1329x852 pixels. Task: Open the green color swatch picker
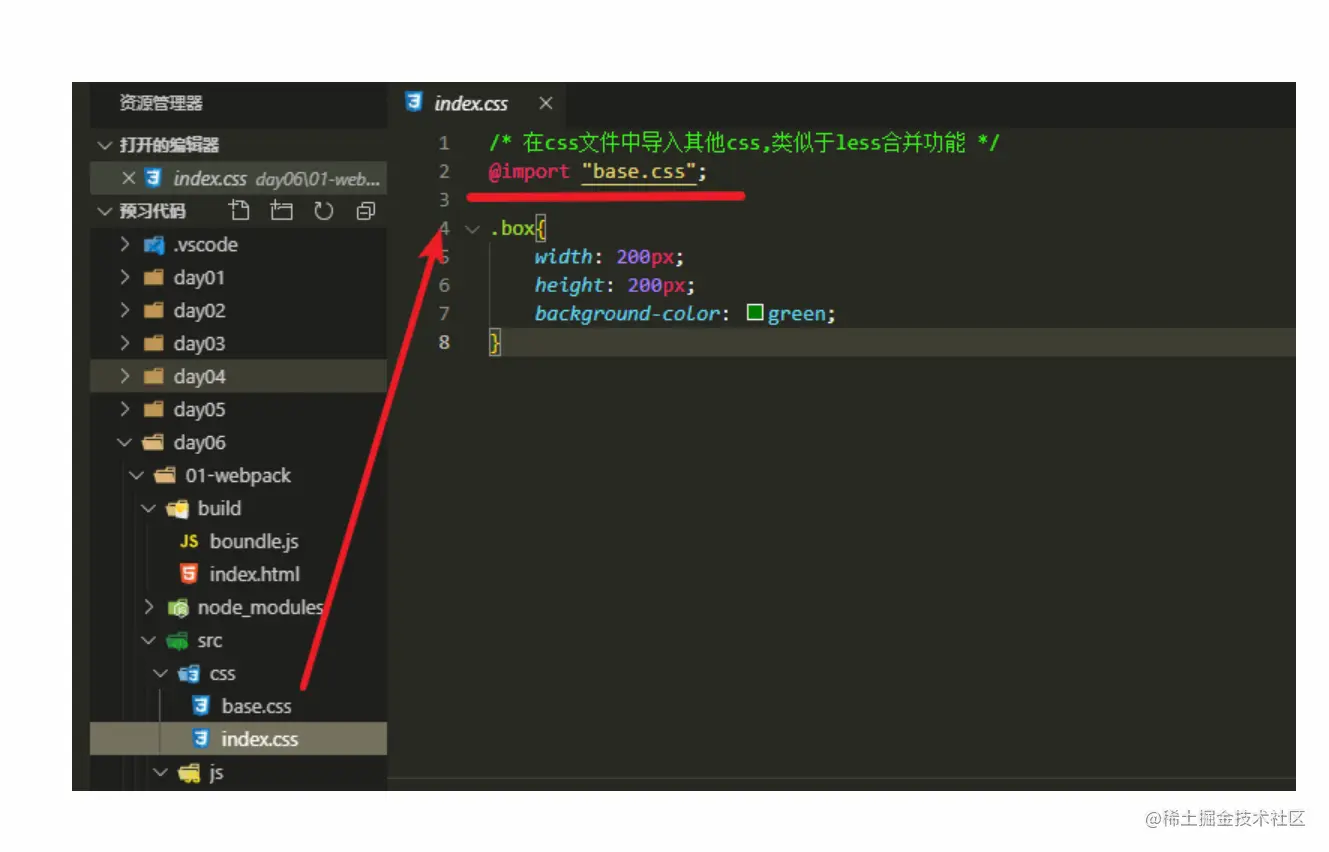tap(755, 313)
